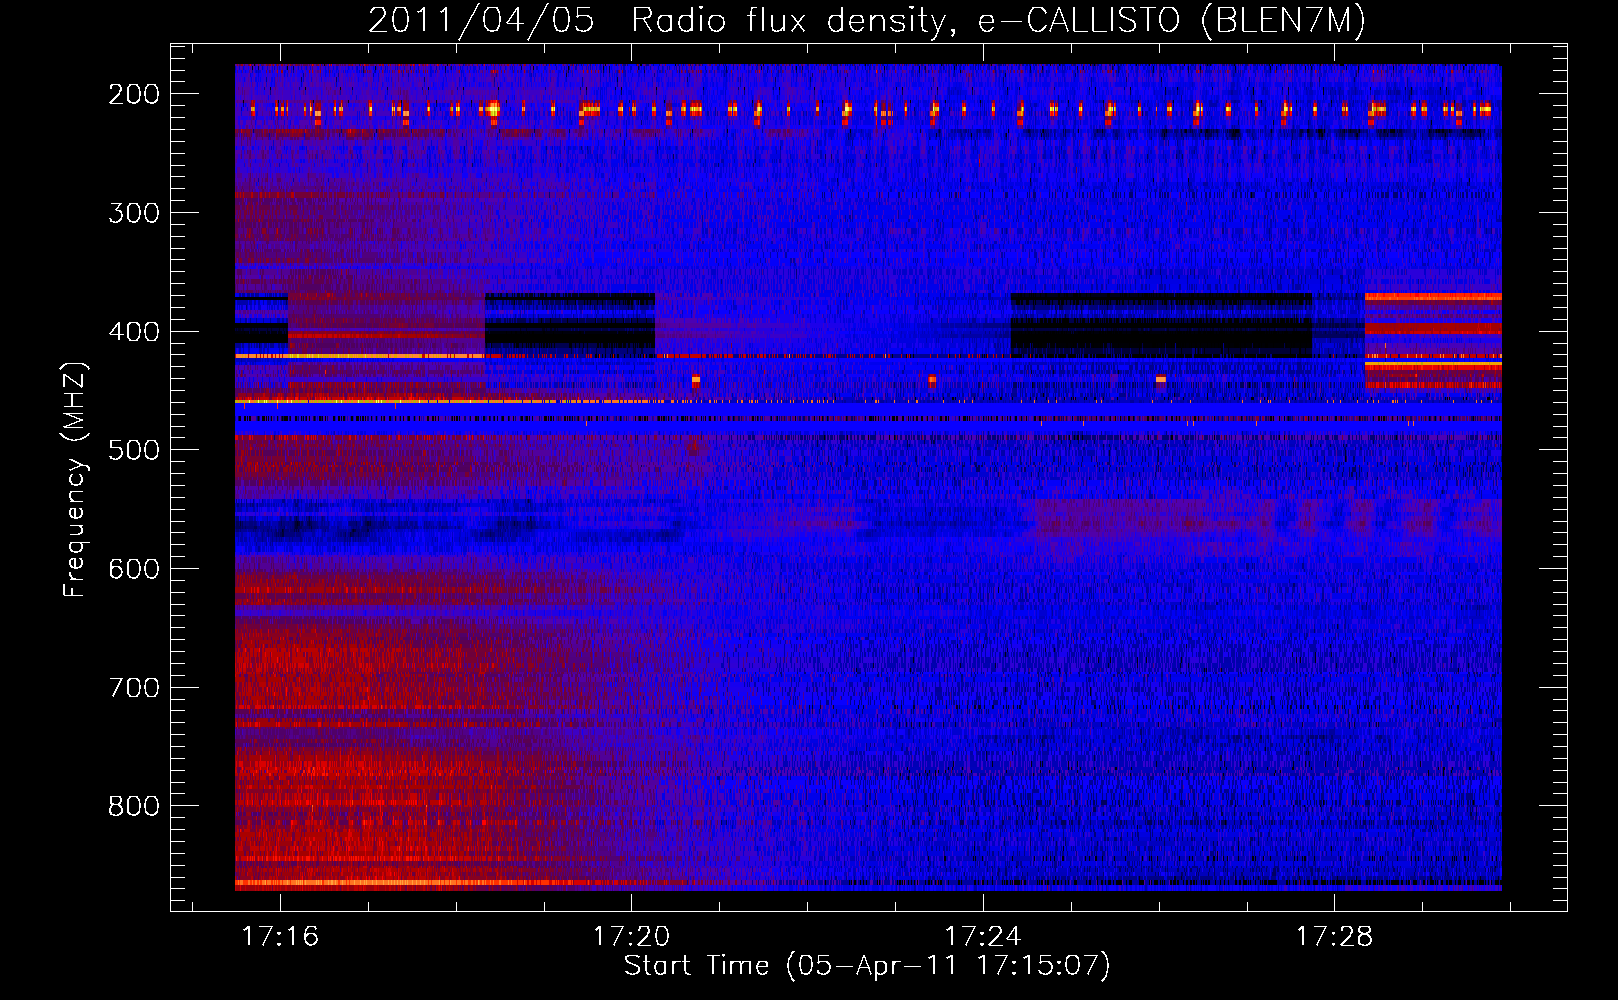Click the 700 frequency tick label
The height and width of the screenshot is (1000, 1618).
[x=134, y=688]
